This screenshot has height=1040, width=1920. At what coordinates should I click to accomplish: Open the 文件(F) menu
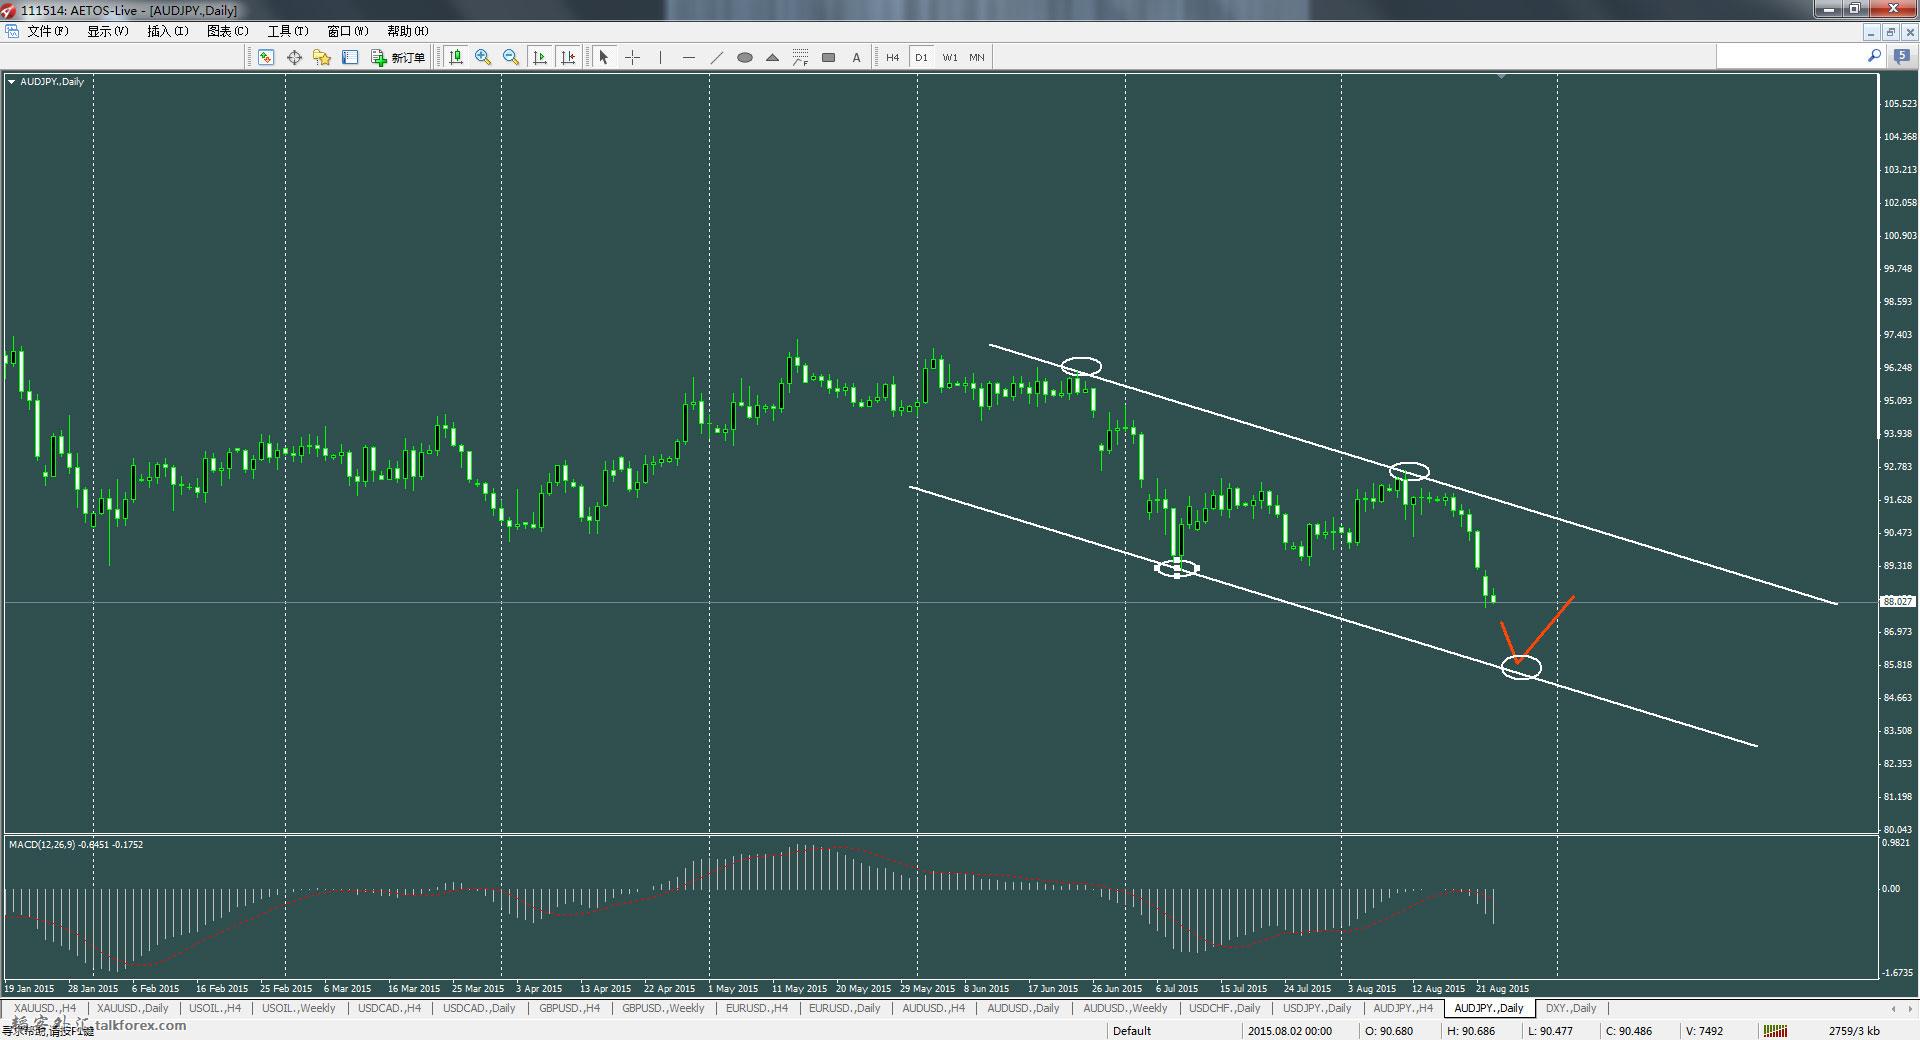pyautogui.click(x=48, y=31)
